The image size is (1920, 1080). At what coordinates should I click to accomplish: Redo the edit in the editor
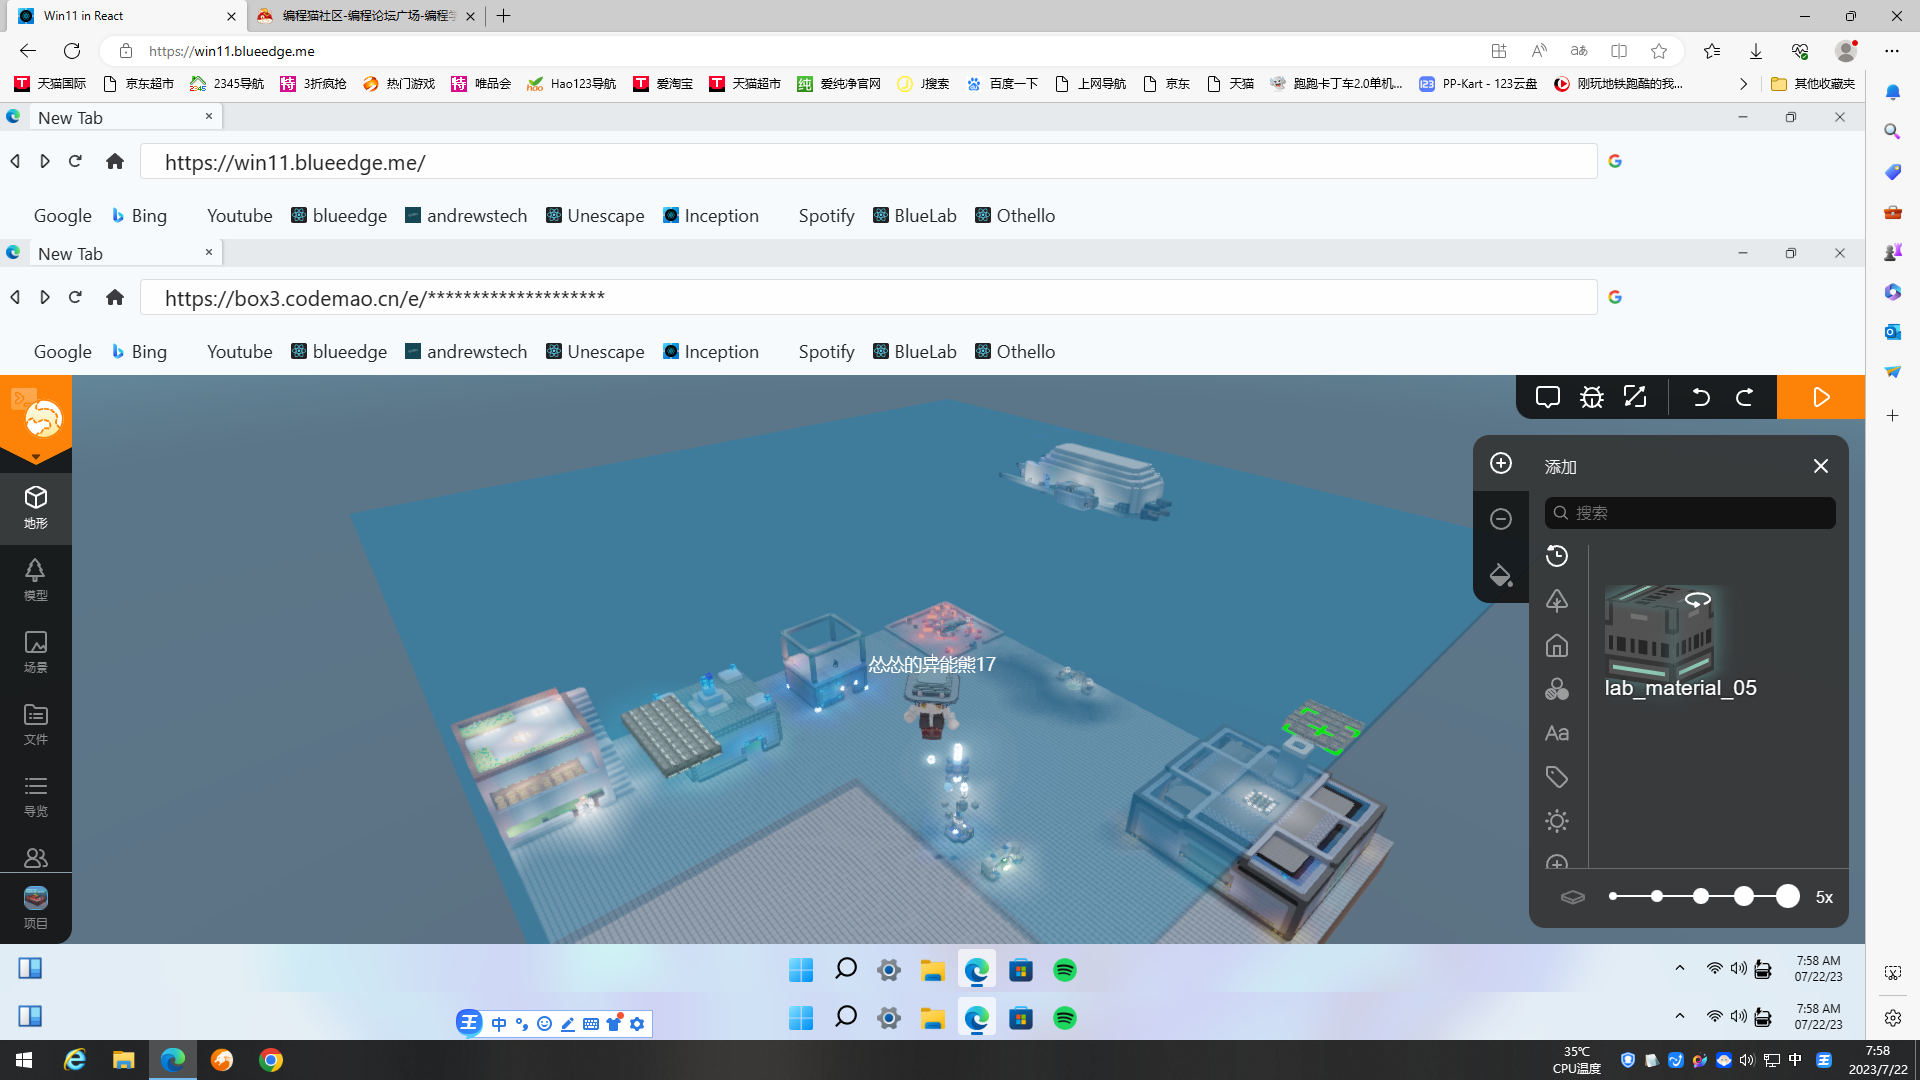(x=1745, y=397)
